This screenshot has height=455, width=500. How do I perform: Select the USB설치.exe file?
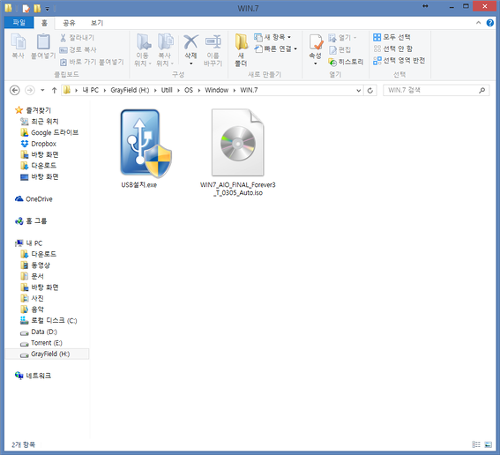(x=144, y=149)
